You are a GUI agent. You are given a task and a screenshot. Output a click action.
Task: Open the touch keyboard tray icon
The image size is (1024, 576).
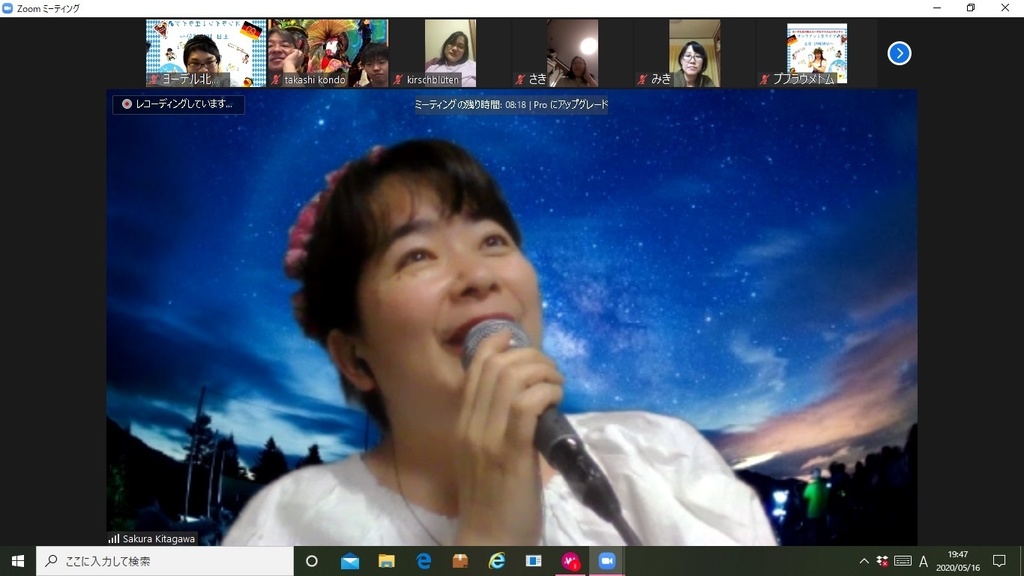click(x=903, y=561)
